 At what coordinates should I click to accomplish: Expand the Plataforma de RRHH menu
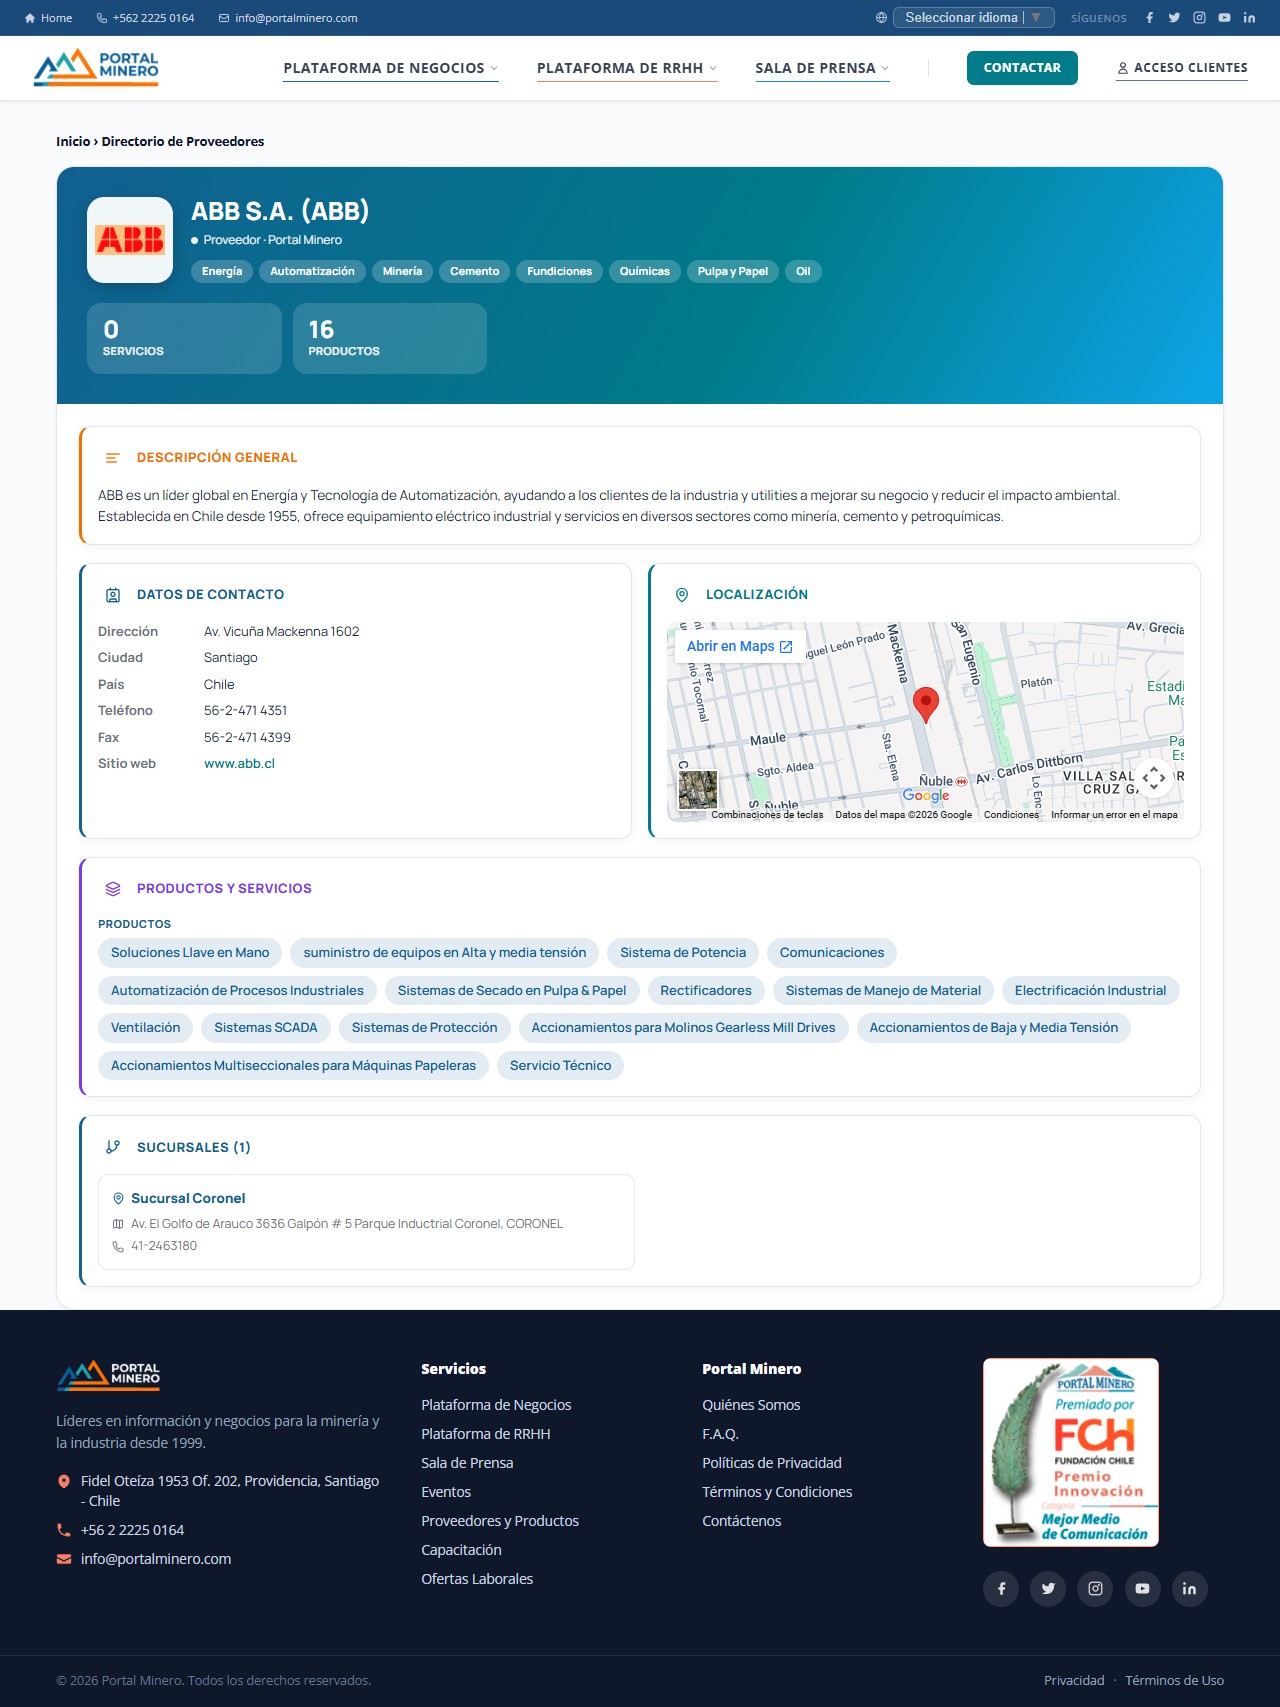point(627,68)
